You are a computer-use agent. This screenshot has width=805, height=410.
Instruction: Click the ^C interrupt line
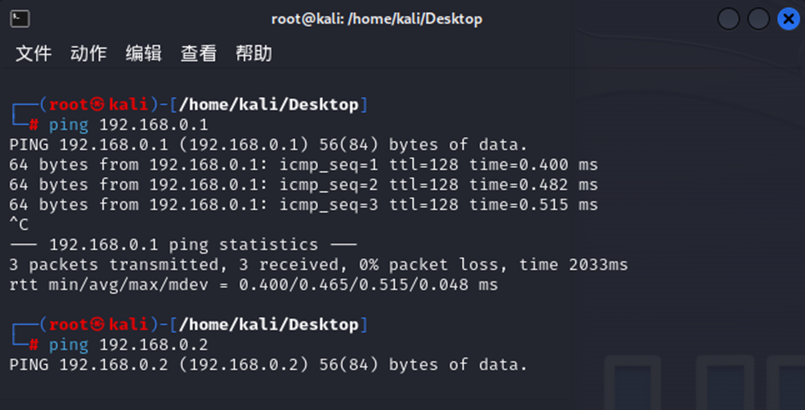pos(20,225)
